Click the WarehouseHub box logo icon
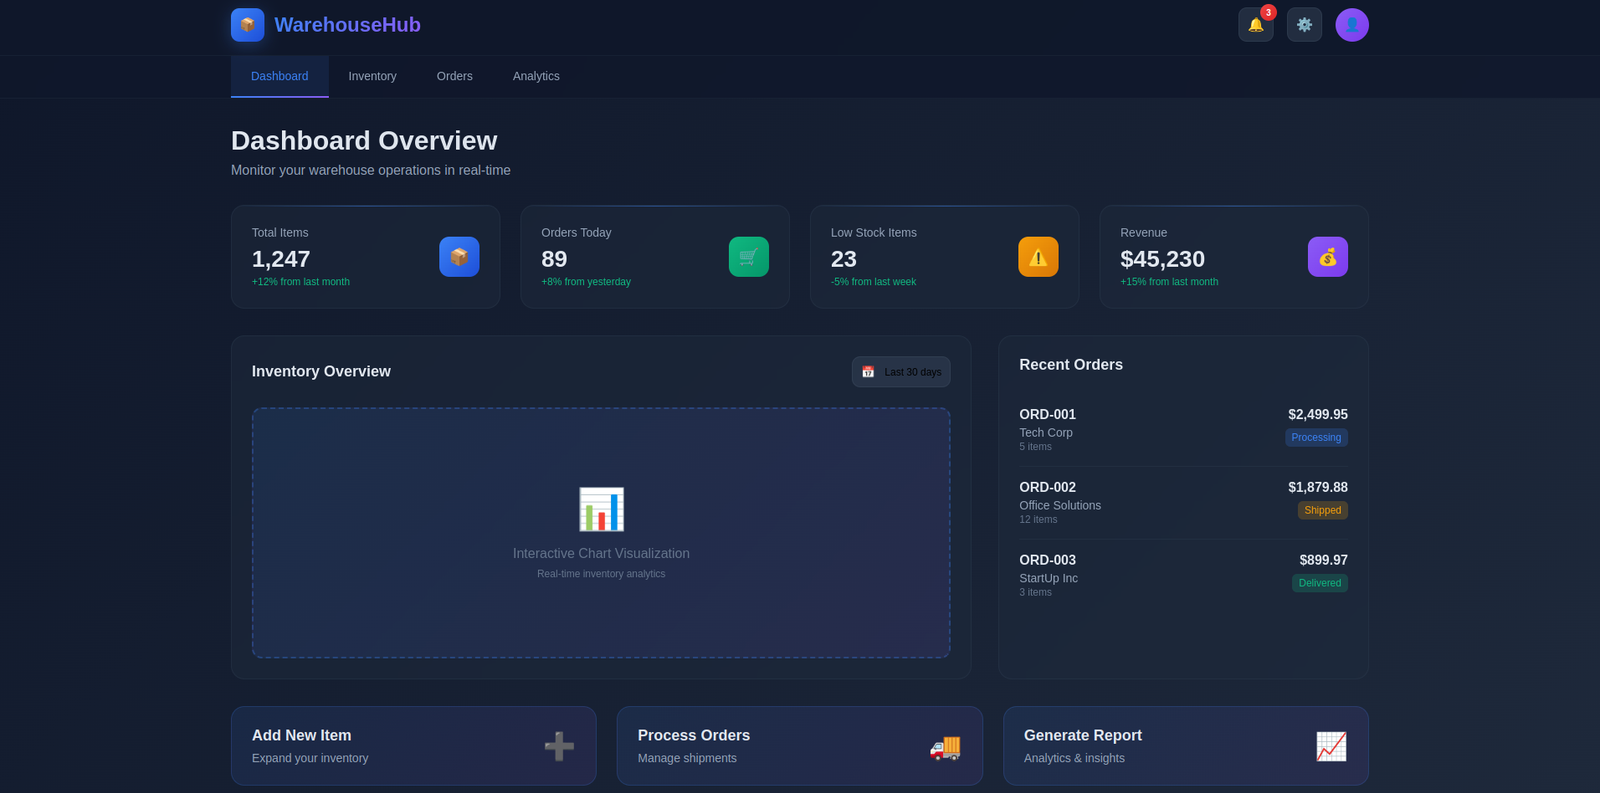1600x793 pixels. 247,25
